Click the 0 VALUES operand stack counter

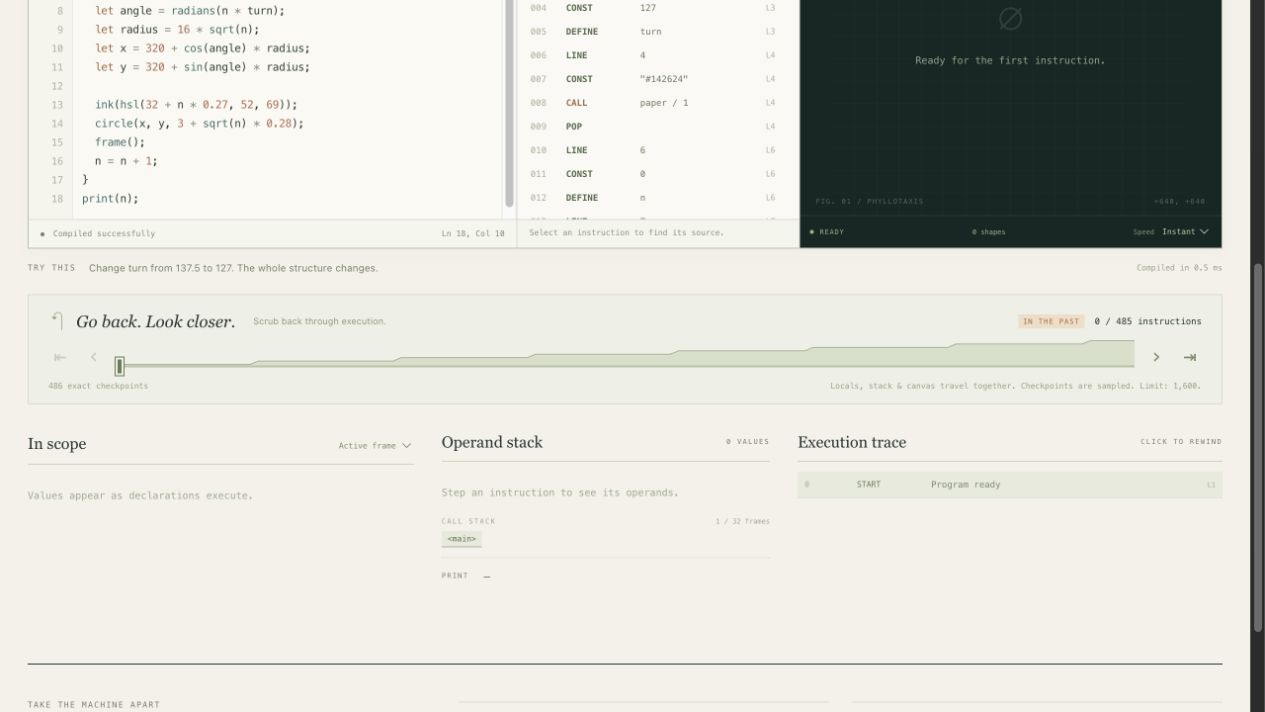pyautogui.click(x=748, y=442)
